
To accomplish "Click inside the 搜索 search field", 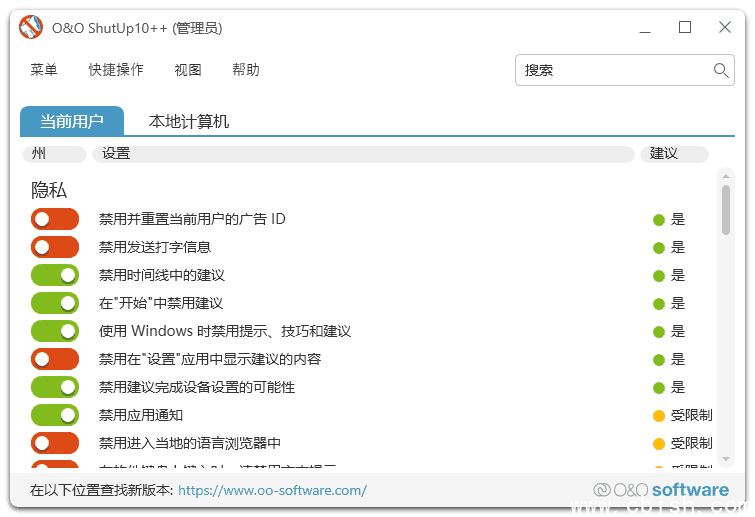I will pos(612,70).
